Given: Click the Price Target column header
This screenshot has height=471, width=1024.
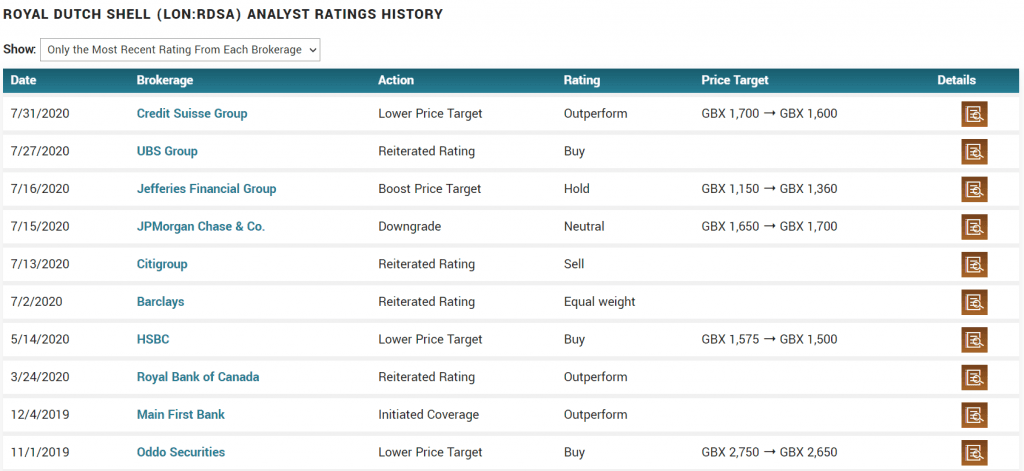Looking at the screenshot, I should point(735,80).
